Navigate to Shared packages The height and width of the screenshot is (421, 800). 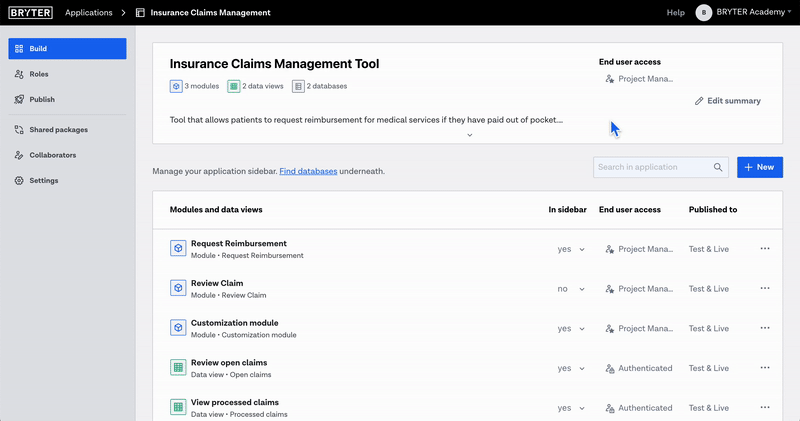pyautogui.click(x=58, y=130)
